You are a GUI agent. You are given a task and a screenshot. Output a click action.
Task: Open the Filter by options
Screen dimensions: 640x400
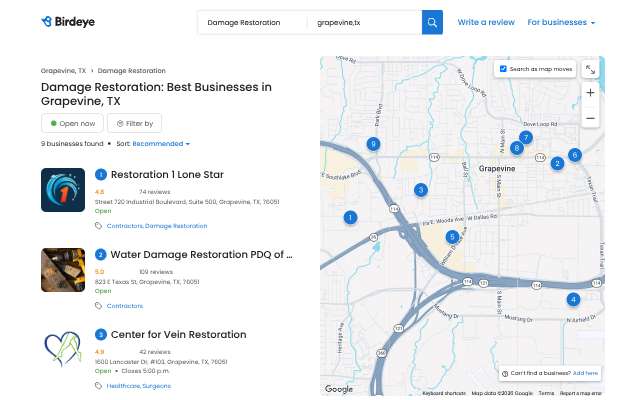[135, 123]
